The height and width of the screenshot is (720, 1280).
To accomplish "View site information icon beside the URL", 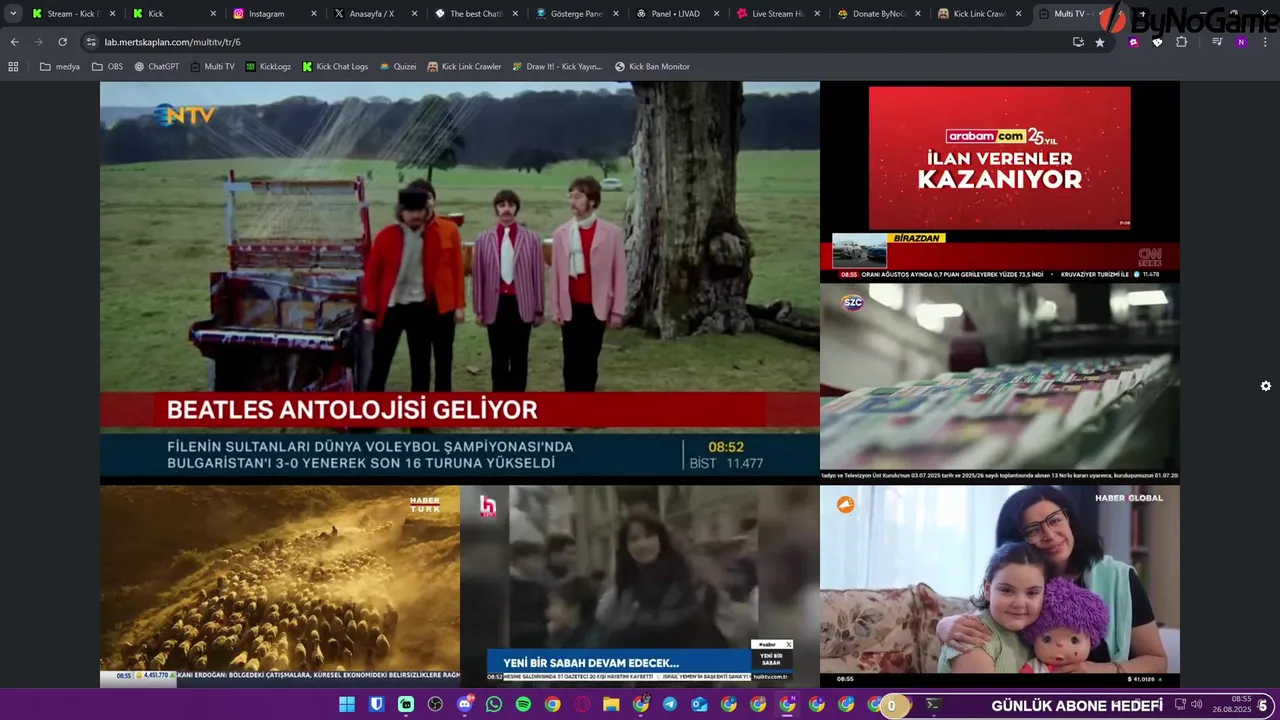I will tap(91, 42).
